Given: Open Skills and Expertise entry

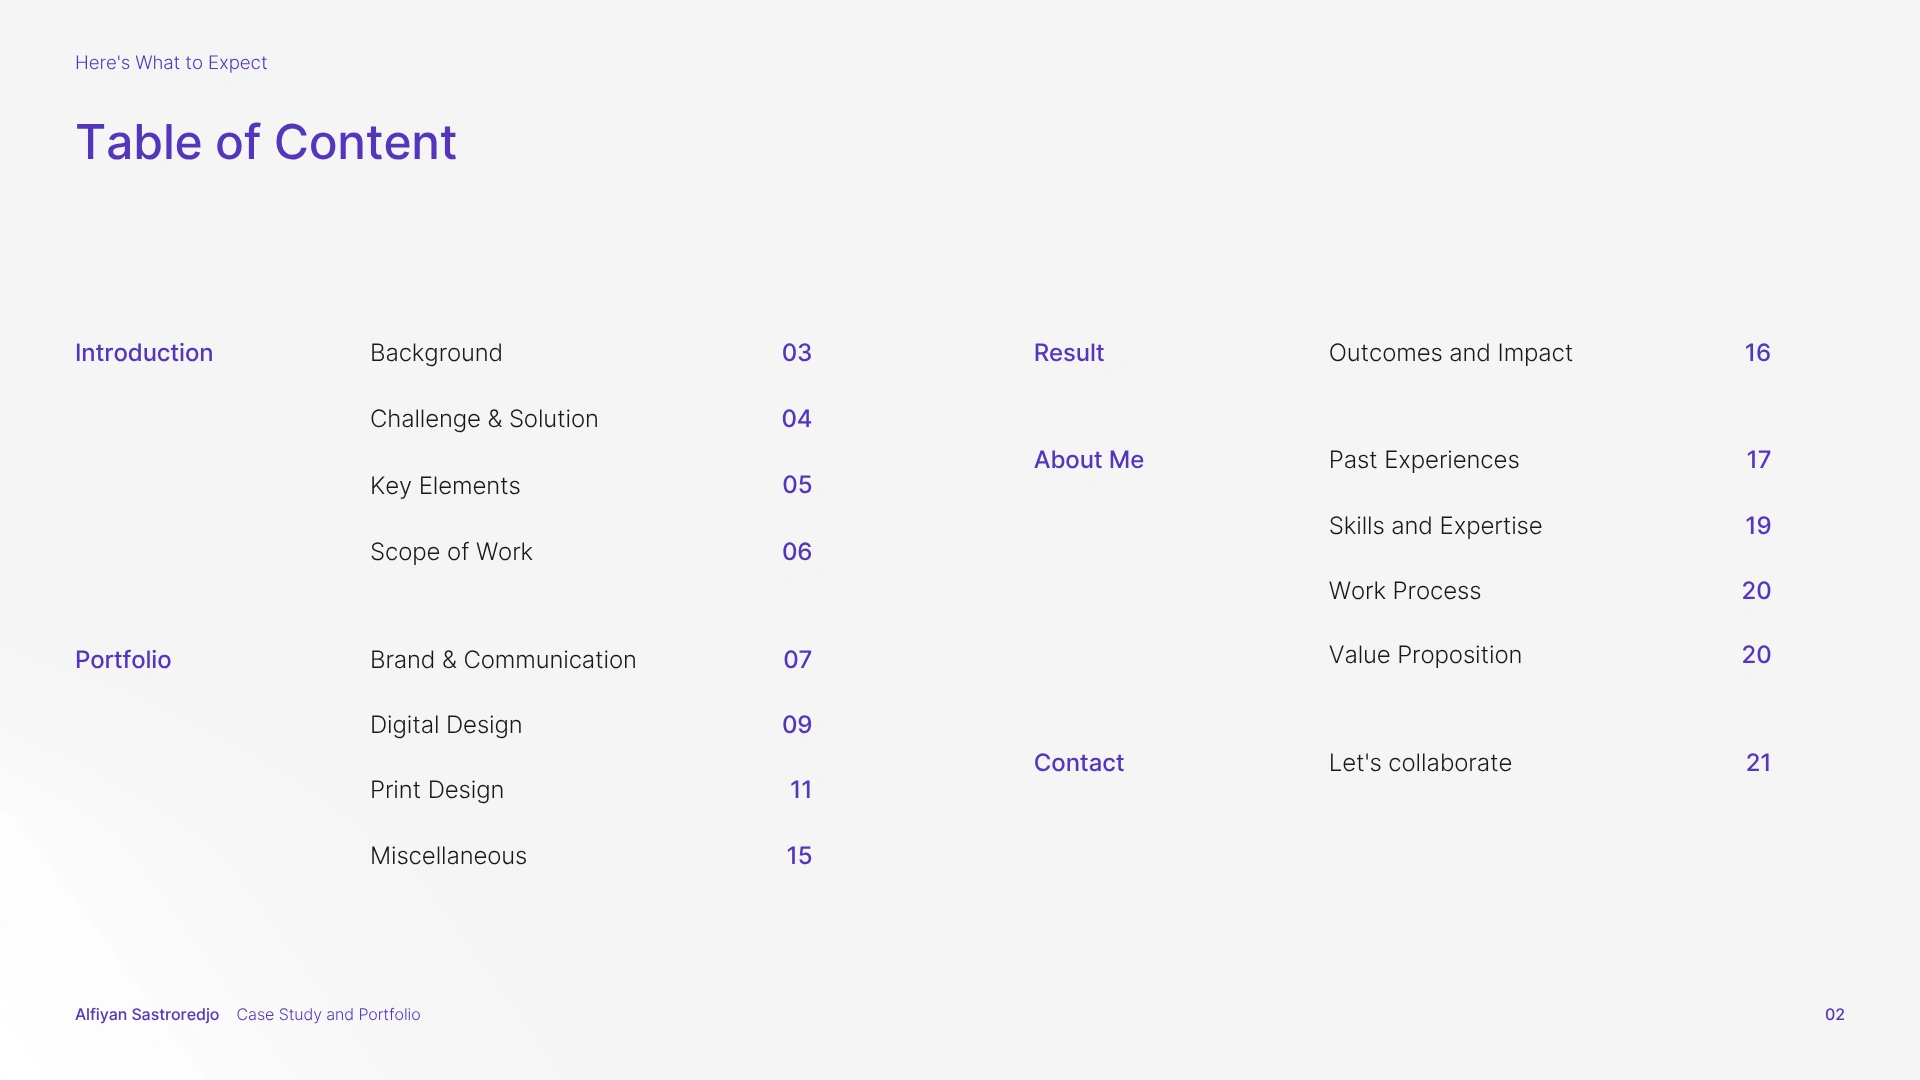Looking at the screenshot, I should 1435,526.
